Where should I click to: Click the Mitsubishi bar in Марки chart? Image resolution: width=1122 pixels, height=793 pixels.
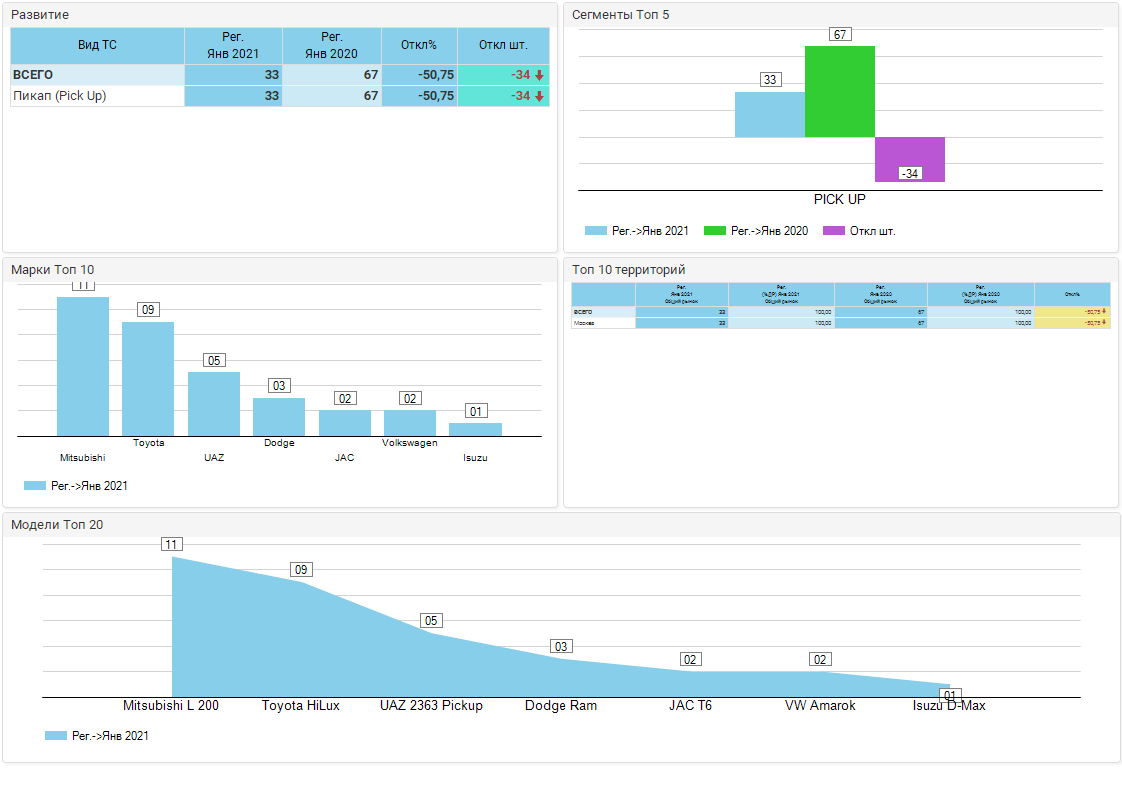pos(83,366)
